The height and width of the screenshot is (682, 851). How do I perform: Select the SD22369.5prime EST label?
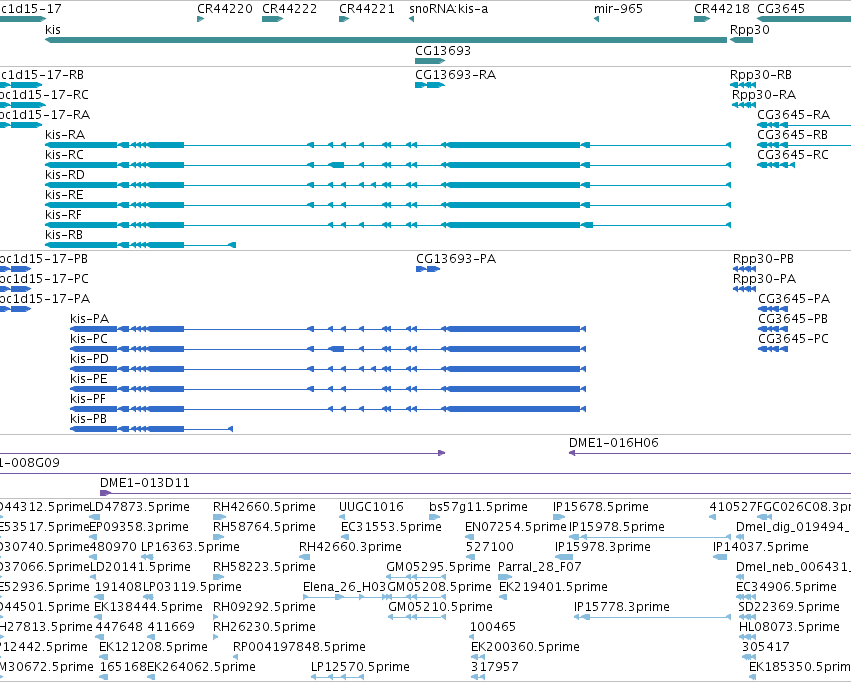click(x=789, y=607)
